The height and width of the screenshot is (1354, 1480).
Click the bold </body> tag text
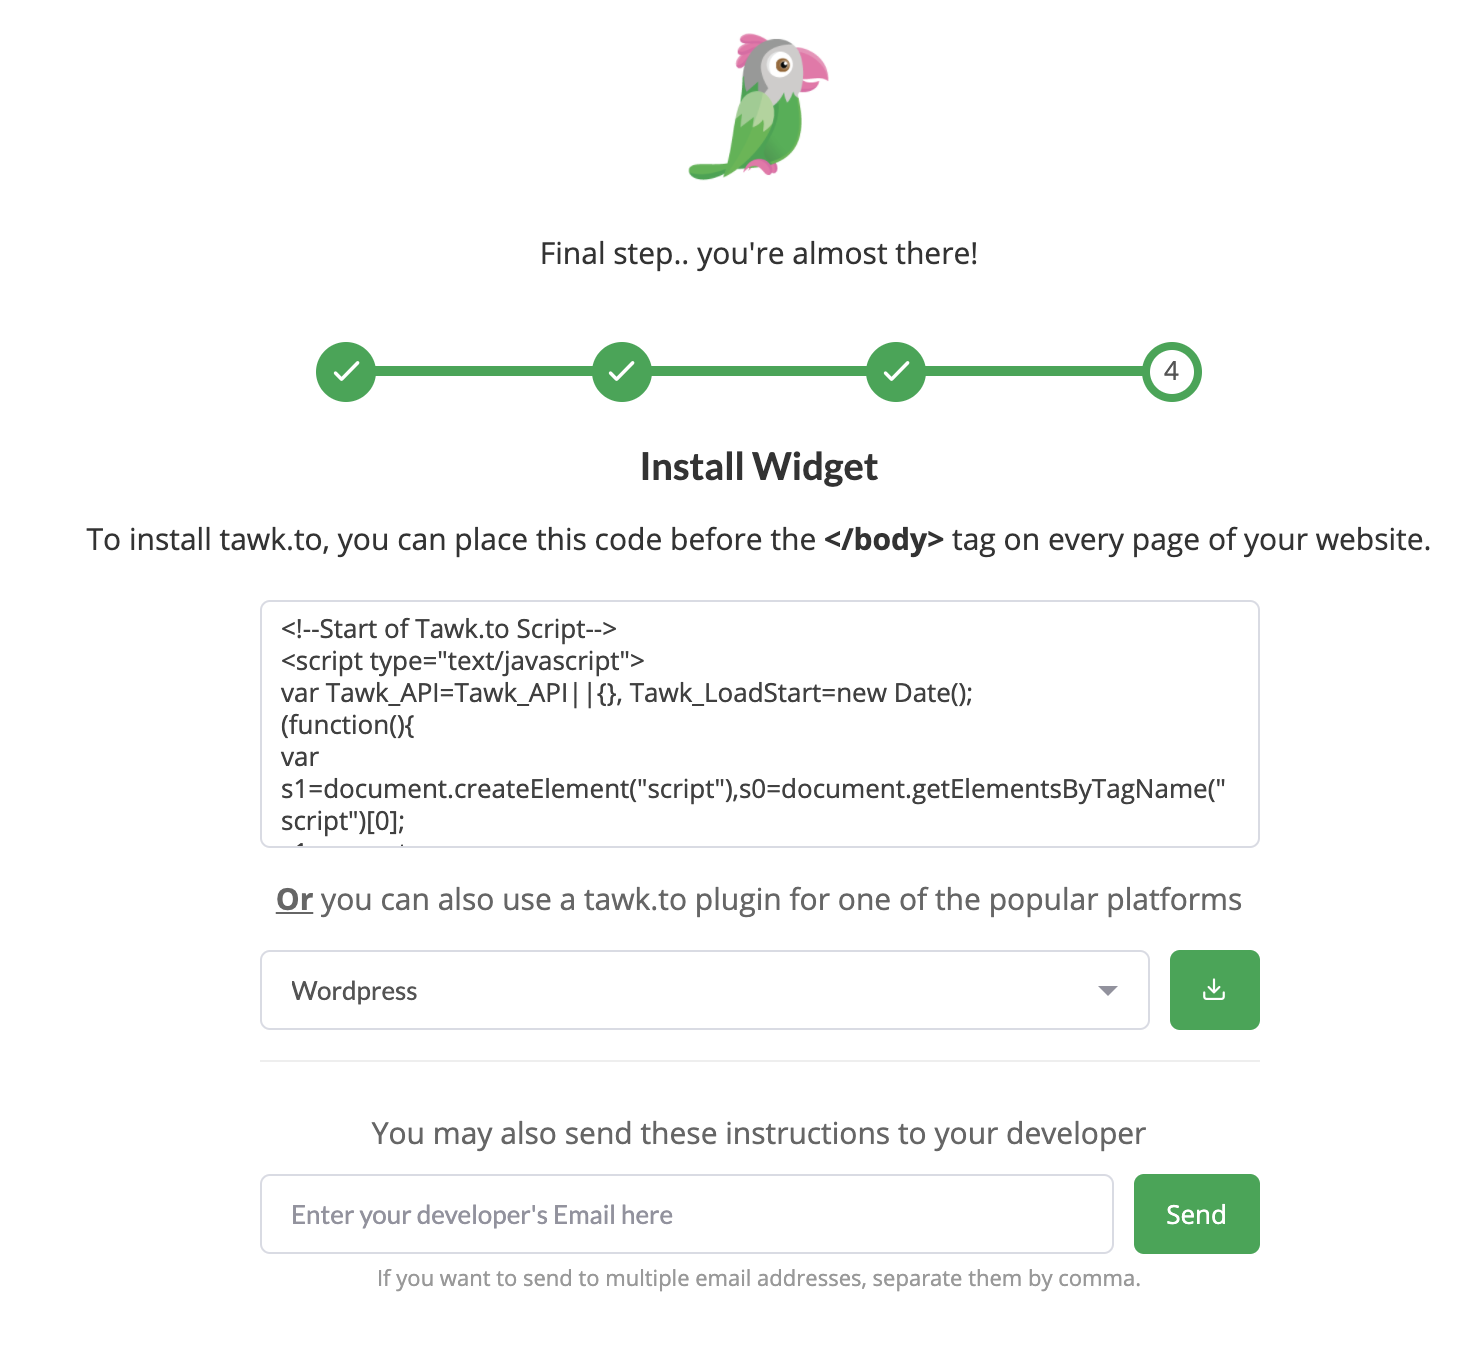tap(883, 540)
